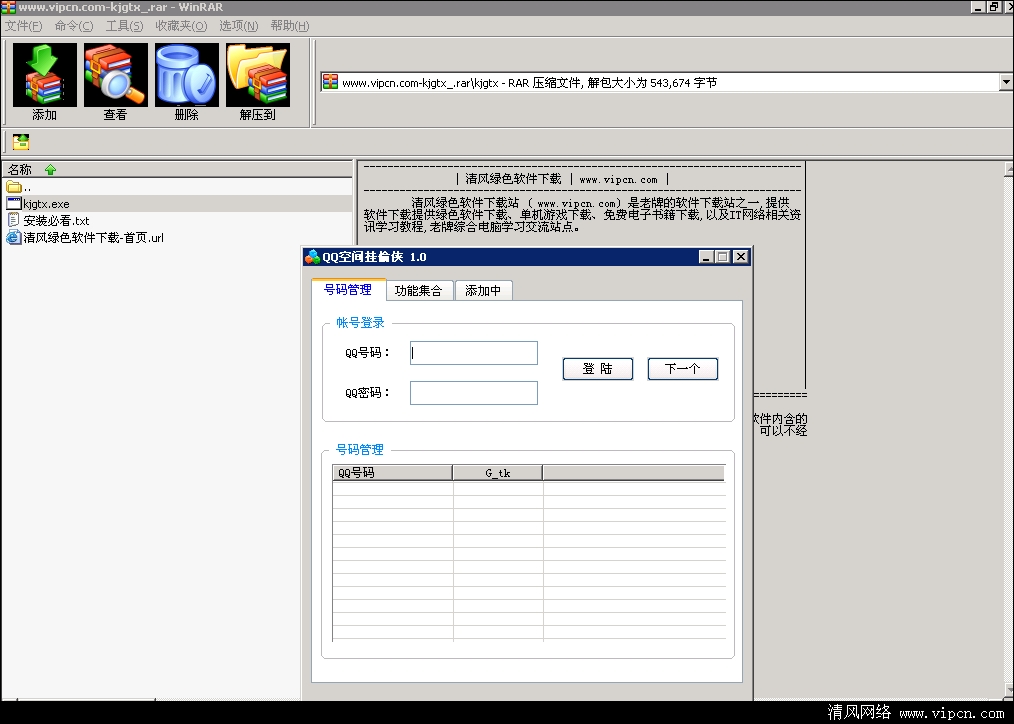The image size is (1014, 724).
Task: Click the parent folder '..' icon
Action: pyautogui.click(x=14, y=187)
